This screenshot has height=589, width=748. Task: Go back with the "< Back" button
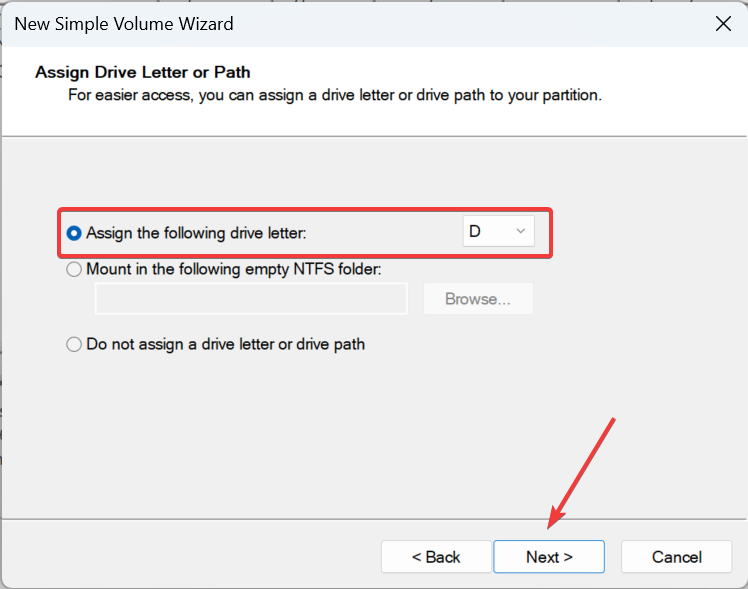pyautogui.click(x=436, y=557)
